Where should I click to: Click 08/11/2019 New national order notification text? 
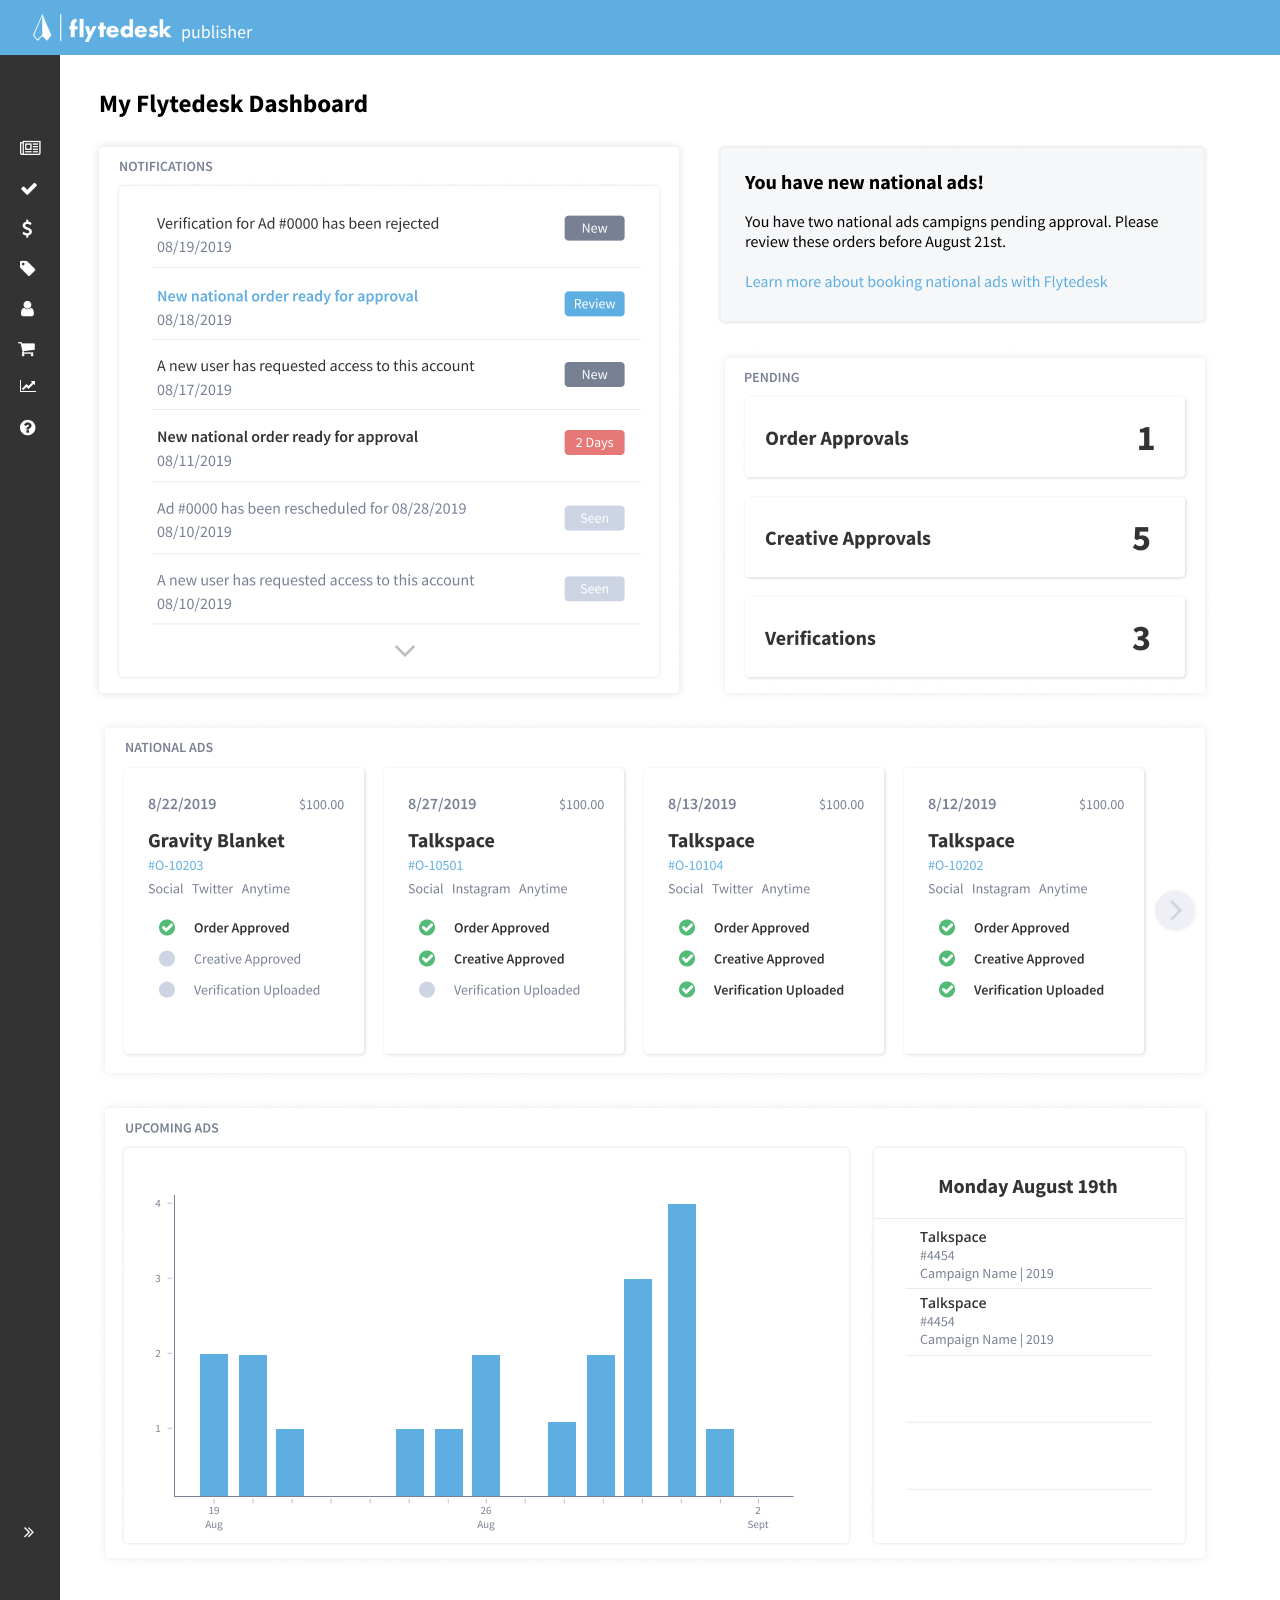pyautogui.click(x=287, y=437)
